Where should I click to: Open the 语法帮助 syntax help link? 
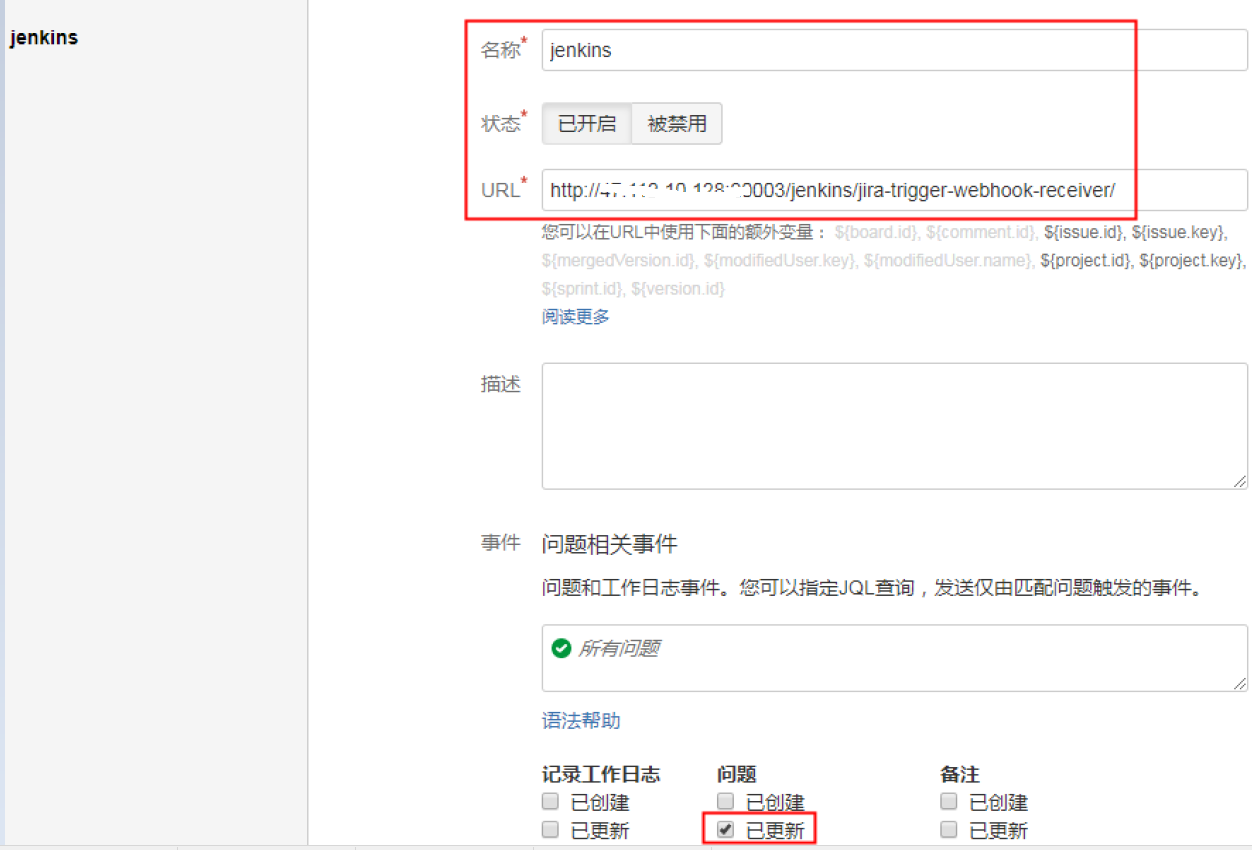click(x=581, y=721)
